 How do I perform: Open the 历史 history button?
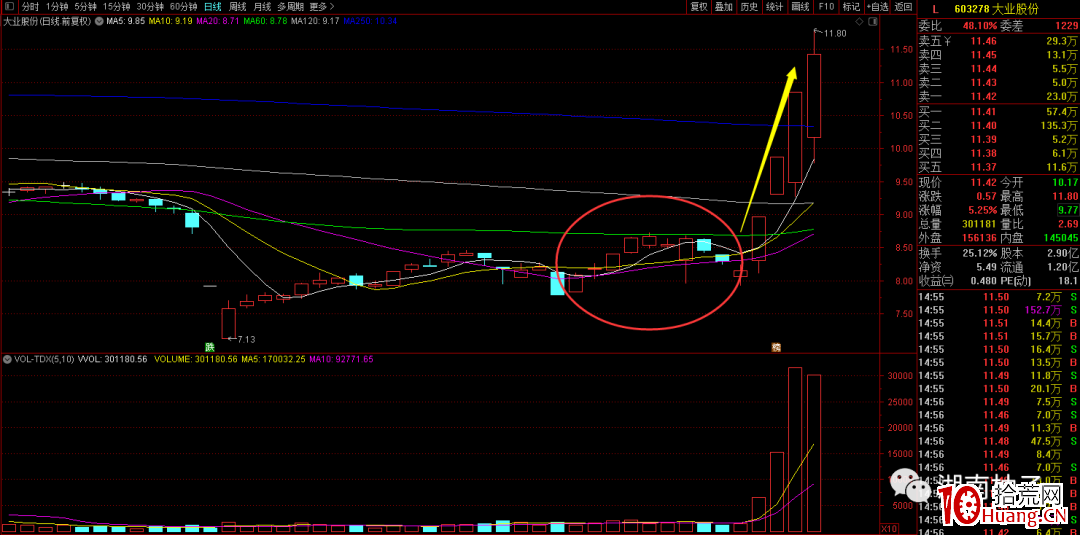tap(749, 7)
